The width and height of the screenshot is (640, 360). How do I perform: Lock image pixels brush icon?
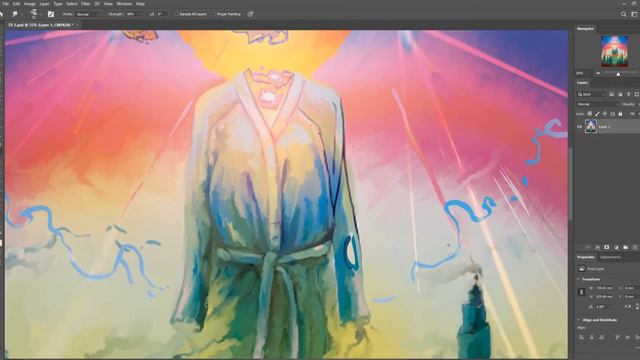point(597,114)
